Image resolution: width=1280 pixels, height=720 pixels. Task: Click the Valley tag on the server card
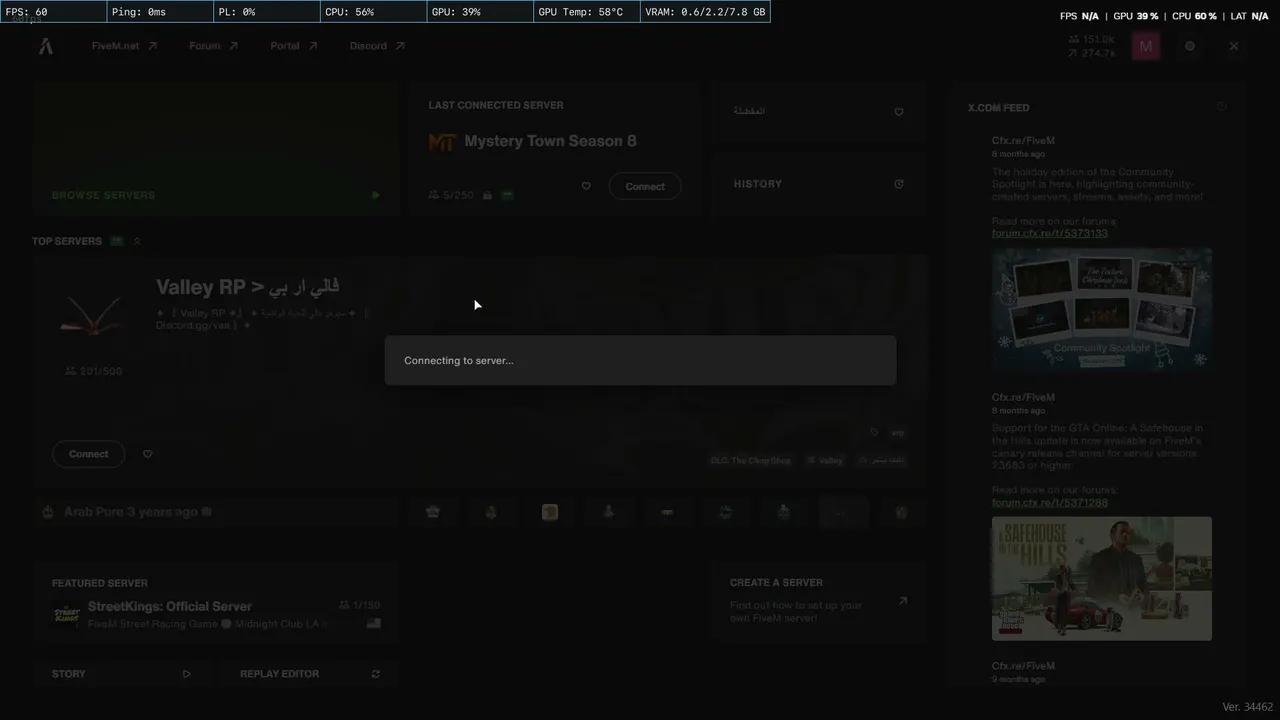(x=826, y=461)
